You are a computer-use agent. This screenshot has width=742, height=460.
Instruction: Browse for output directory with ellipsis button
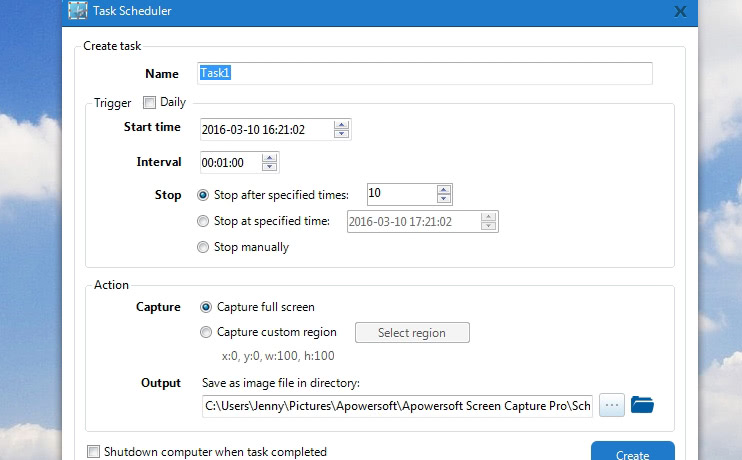click(x=611, y=405)
